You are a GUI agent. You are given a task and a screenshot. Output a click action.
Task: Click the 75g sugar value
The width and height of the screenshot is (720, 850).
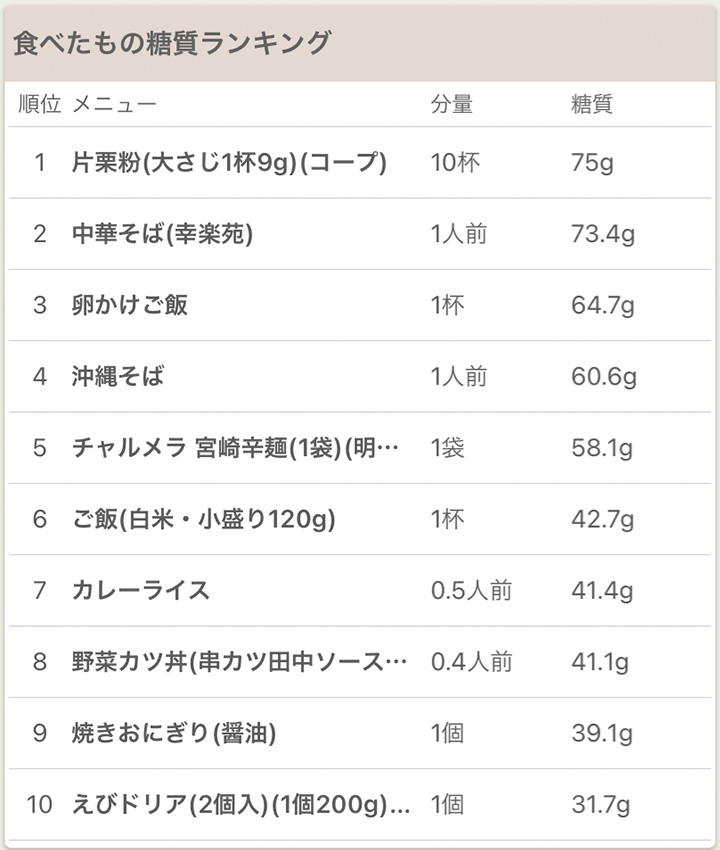click(593, 163)
